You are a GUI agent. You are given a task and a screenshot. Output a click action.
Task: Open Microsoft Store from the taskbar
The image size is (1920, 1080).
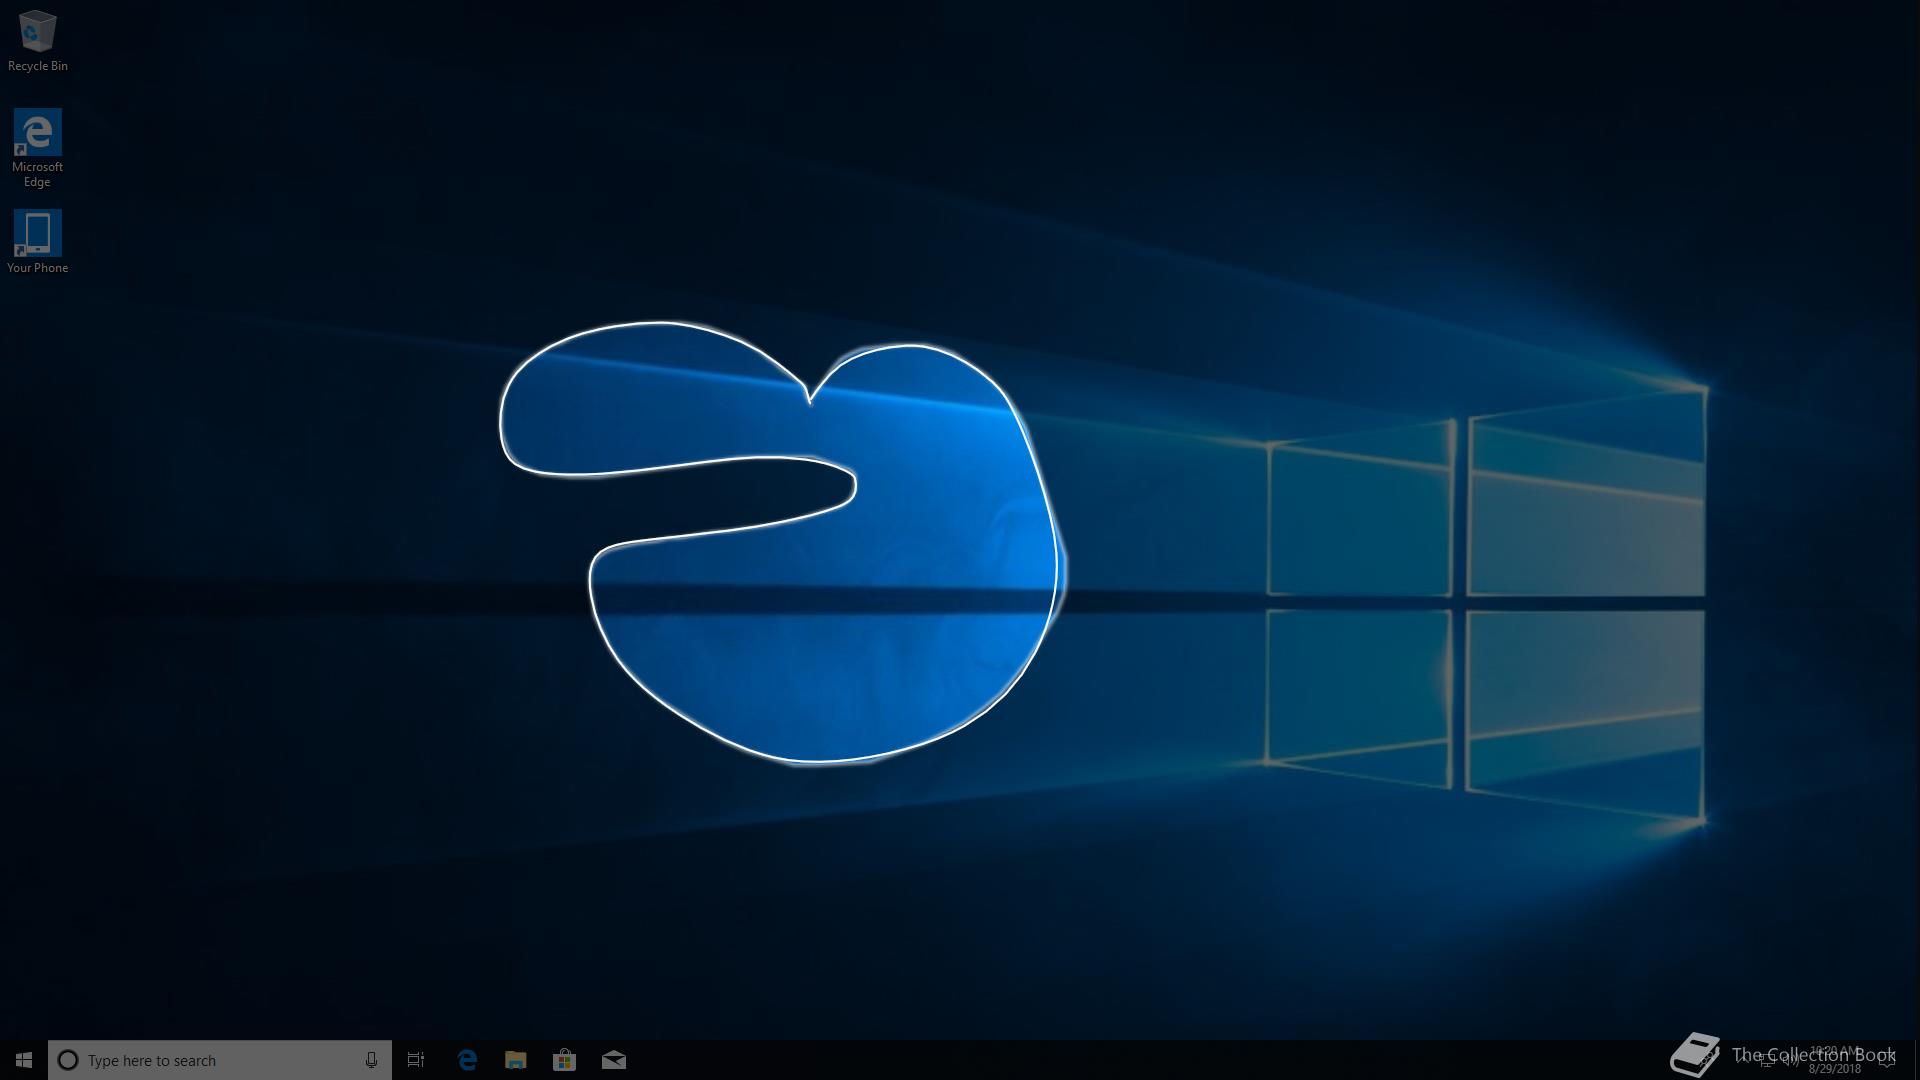565,1060
